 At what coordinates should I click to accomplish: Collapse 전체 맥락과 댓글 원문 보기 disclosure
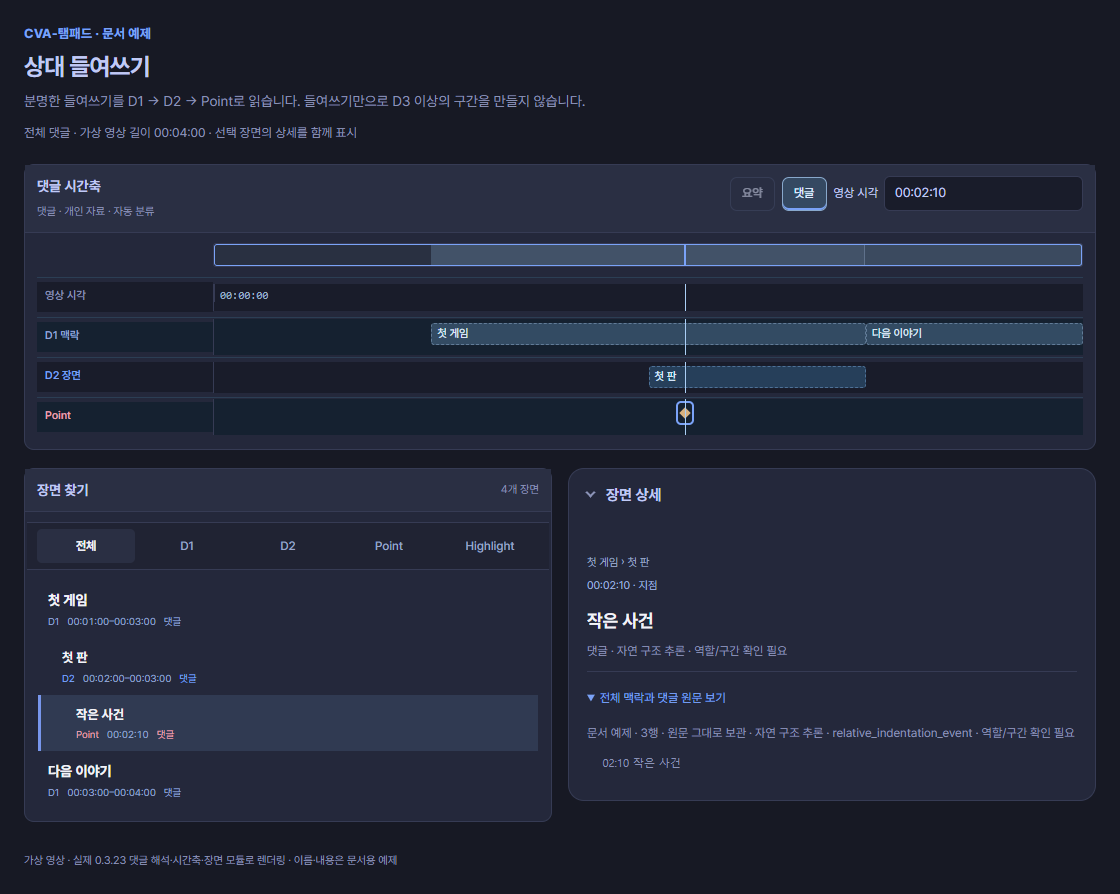656,698
